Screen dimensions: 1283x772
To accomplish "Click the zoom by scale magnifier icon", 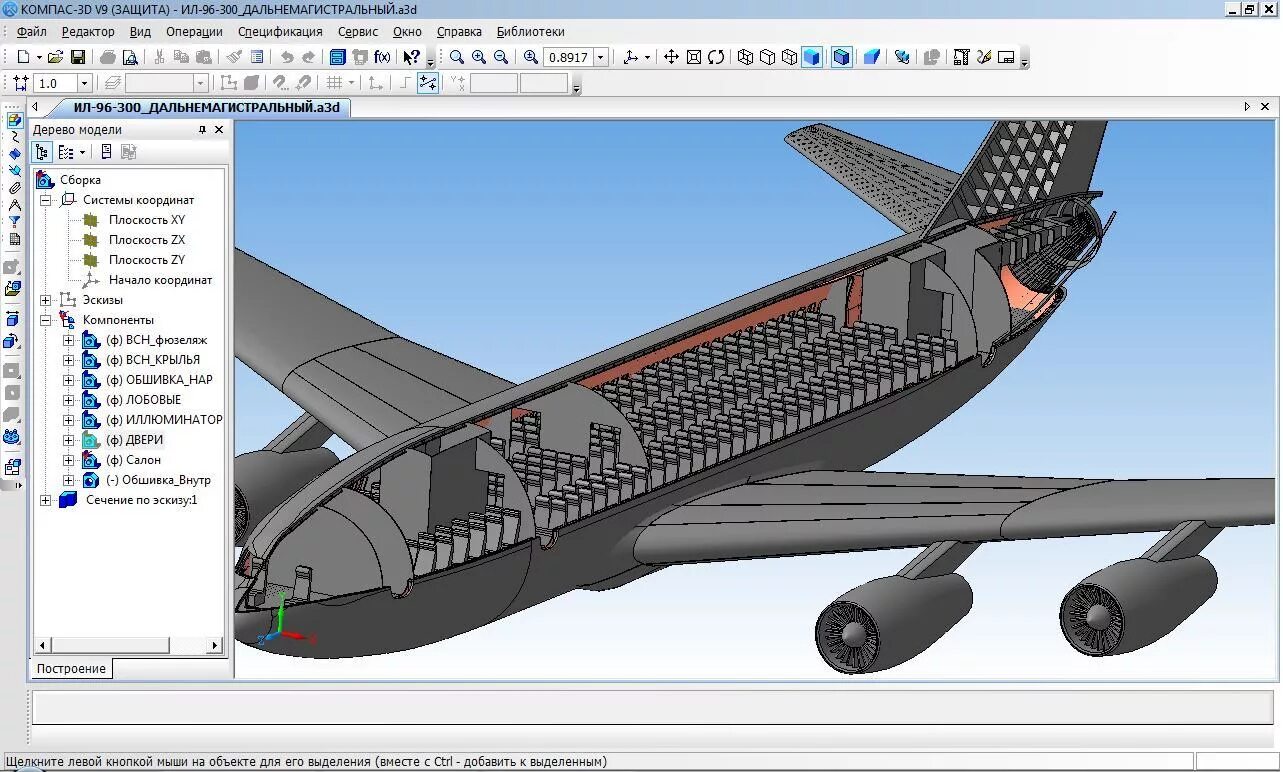I will [x=531, y=57].
